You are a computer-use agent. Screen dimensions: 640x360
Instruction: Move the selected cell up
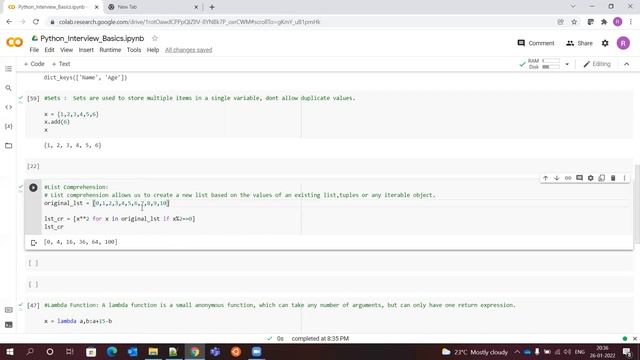(545, 178)
